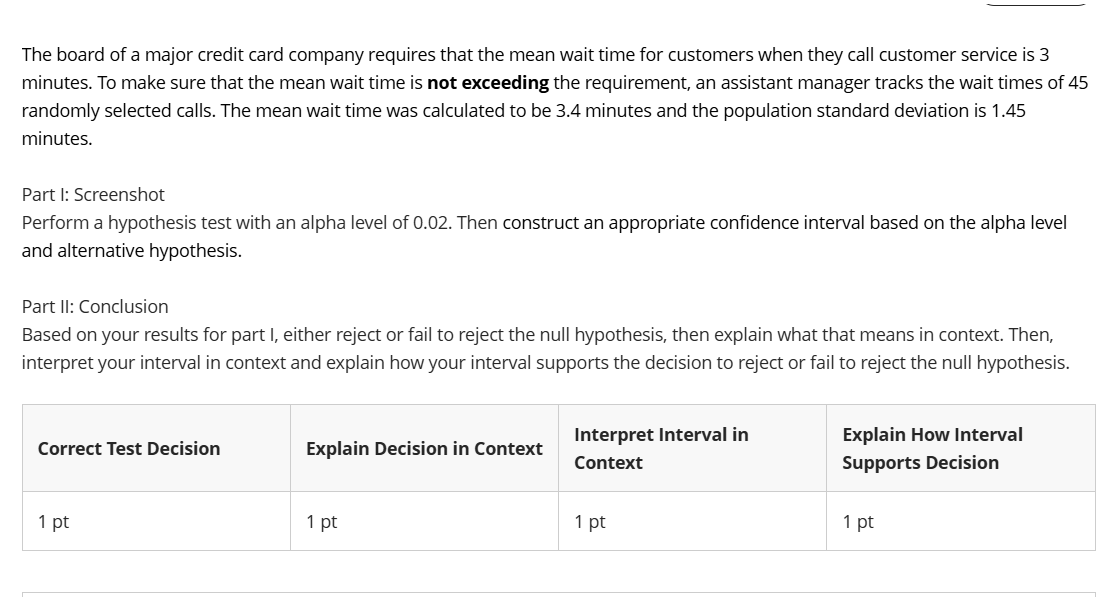Select "Explain How Interval Supports Decision" header

932,448
